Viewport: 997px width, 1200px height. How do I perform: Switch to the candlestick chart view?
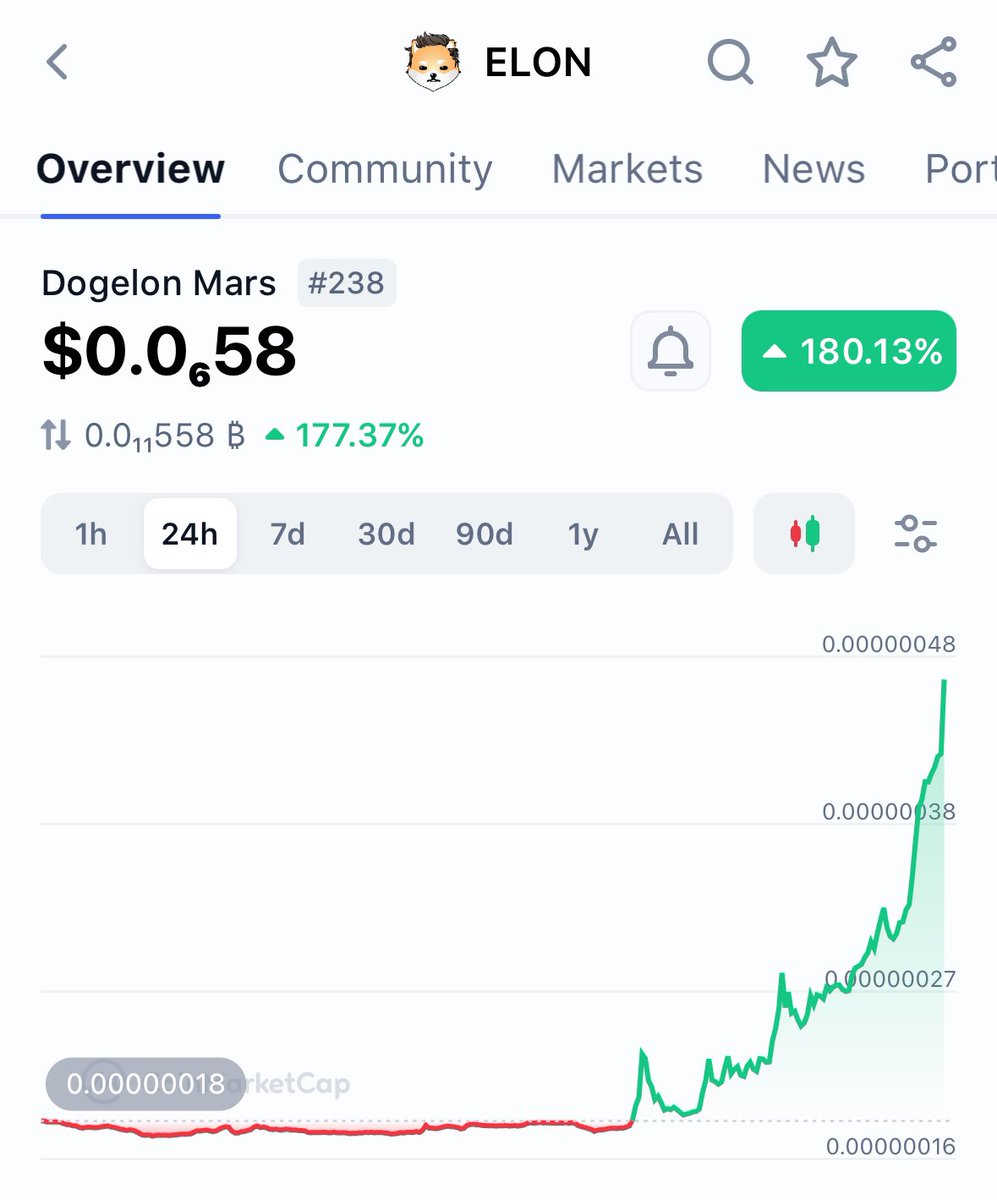[x=804, y=533]
